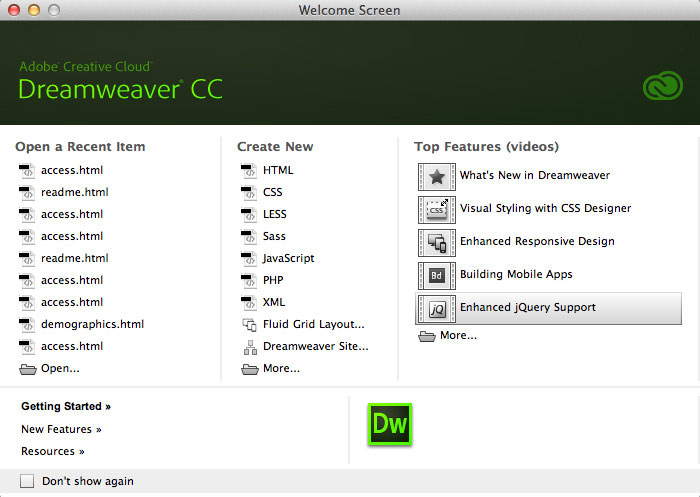700x497 pixels.
Task: Open the New Features link
Action: pos(61,429)
